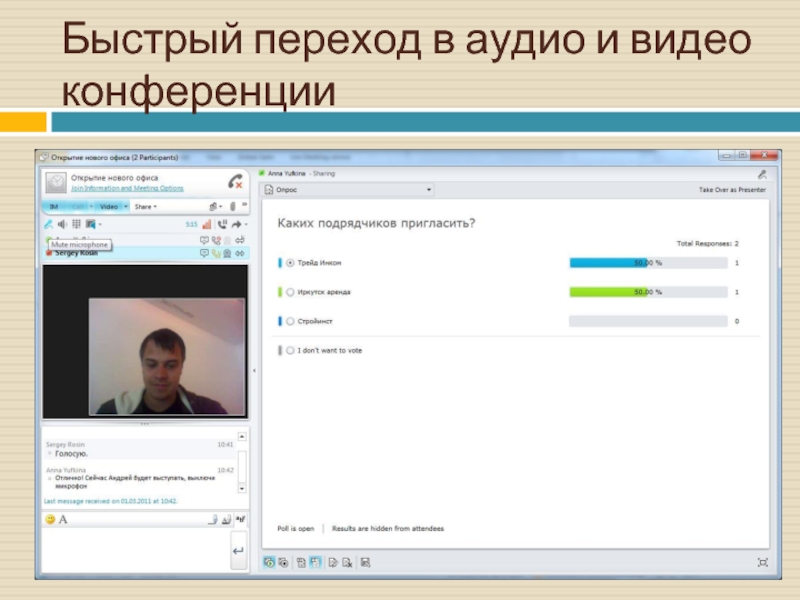Open the arrow beside the people options icon

click(220, 207)
